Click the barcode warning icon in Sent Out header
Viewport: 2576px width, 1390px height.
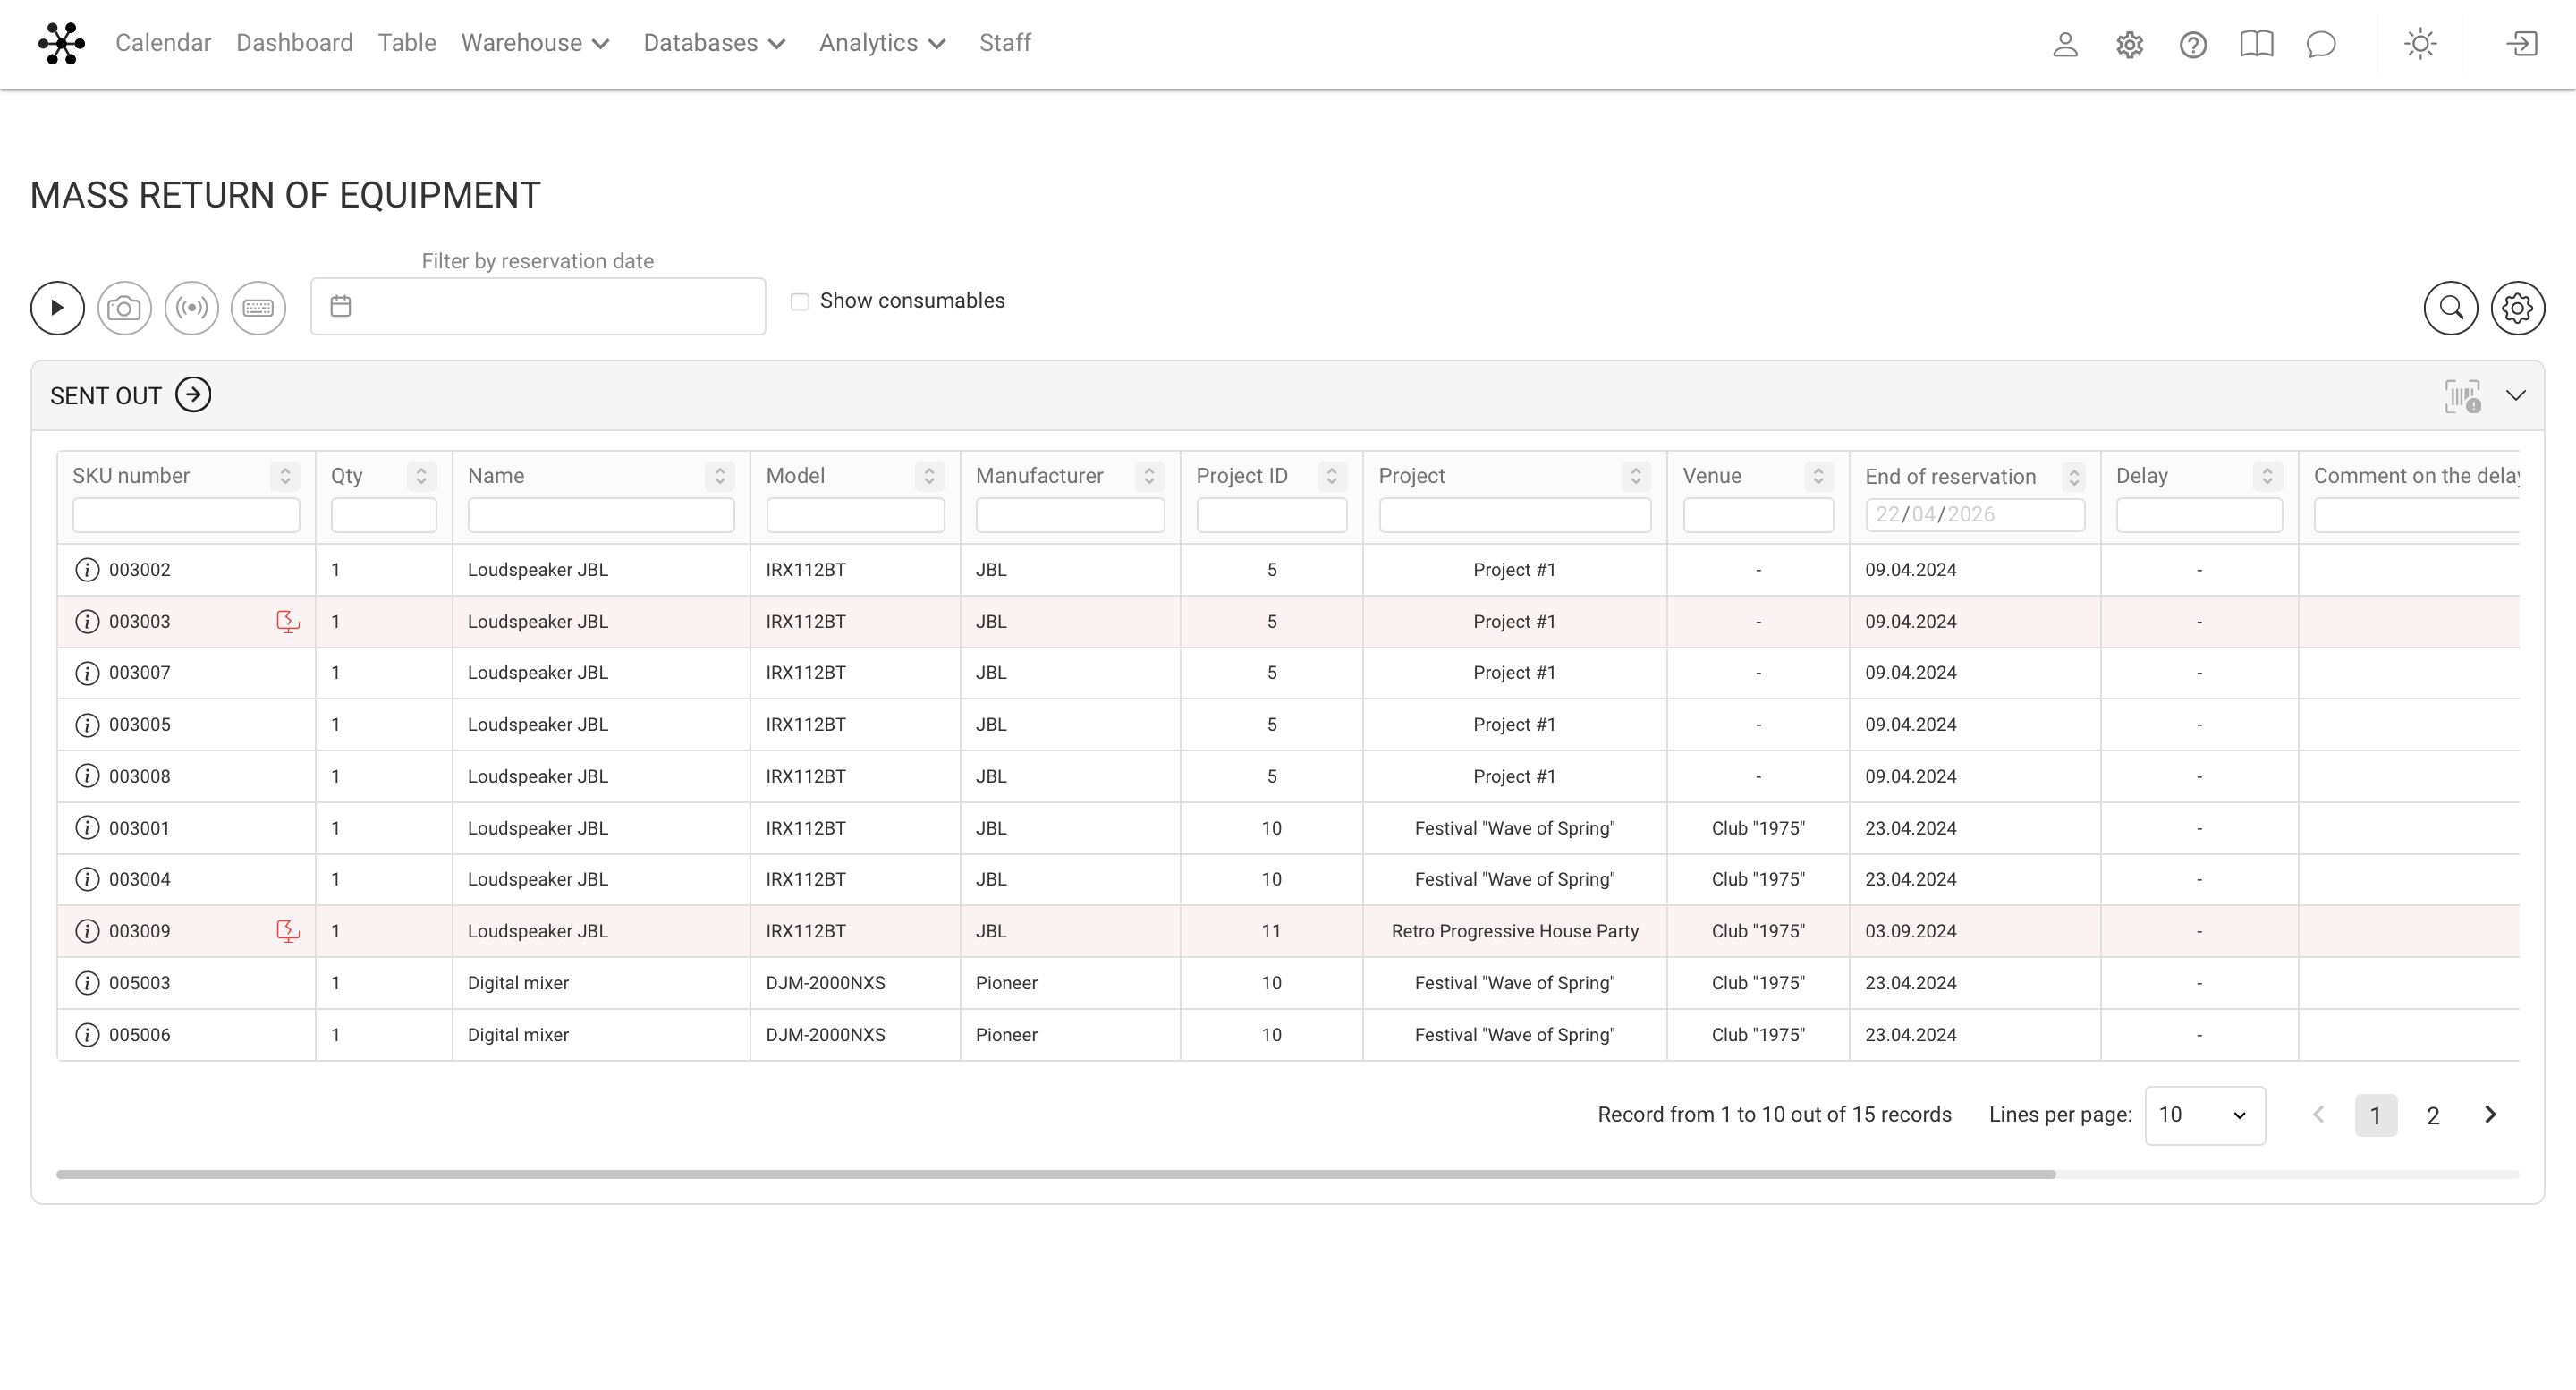2462,396
